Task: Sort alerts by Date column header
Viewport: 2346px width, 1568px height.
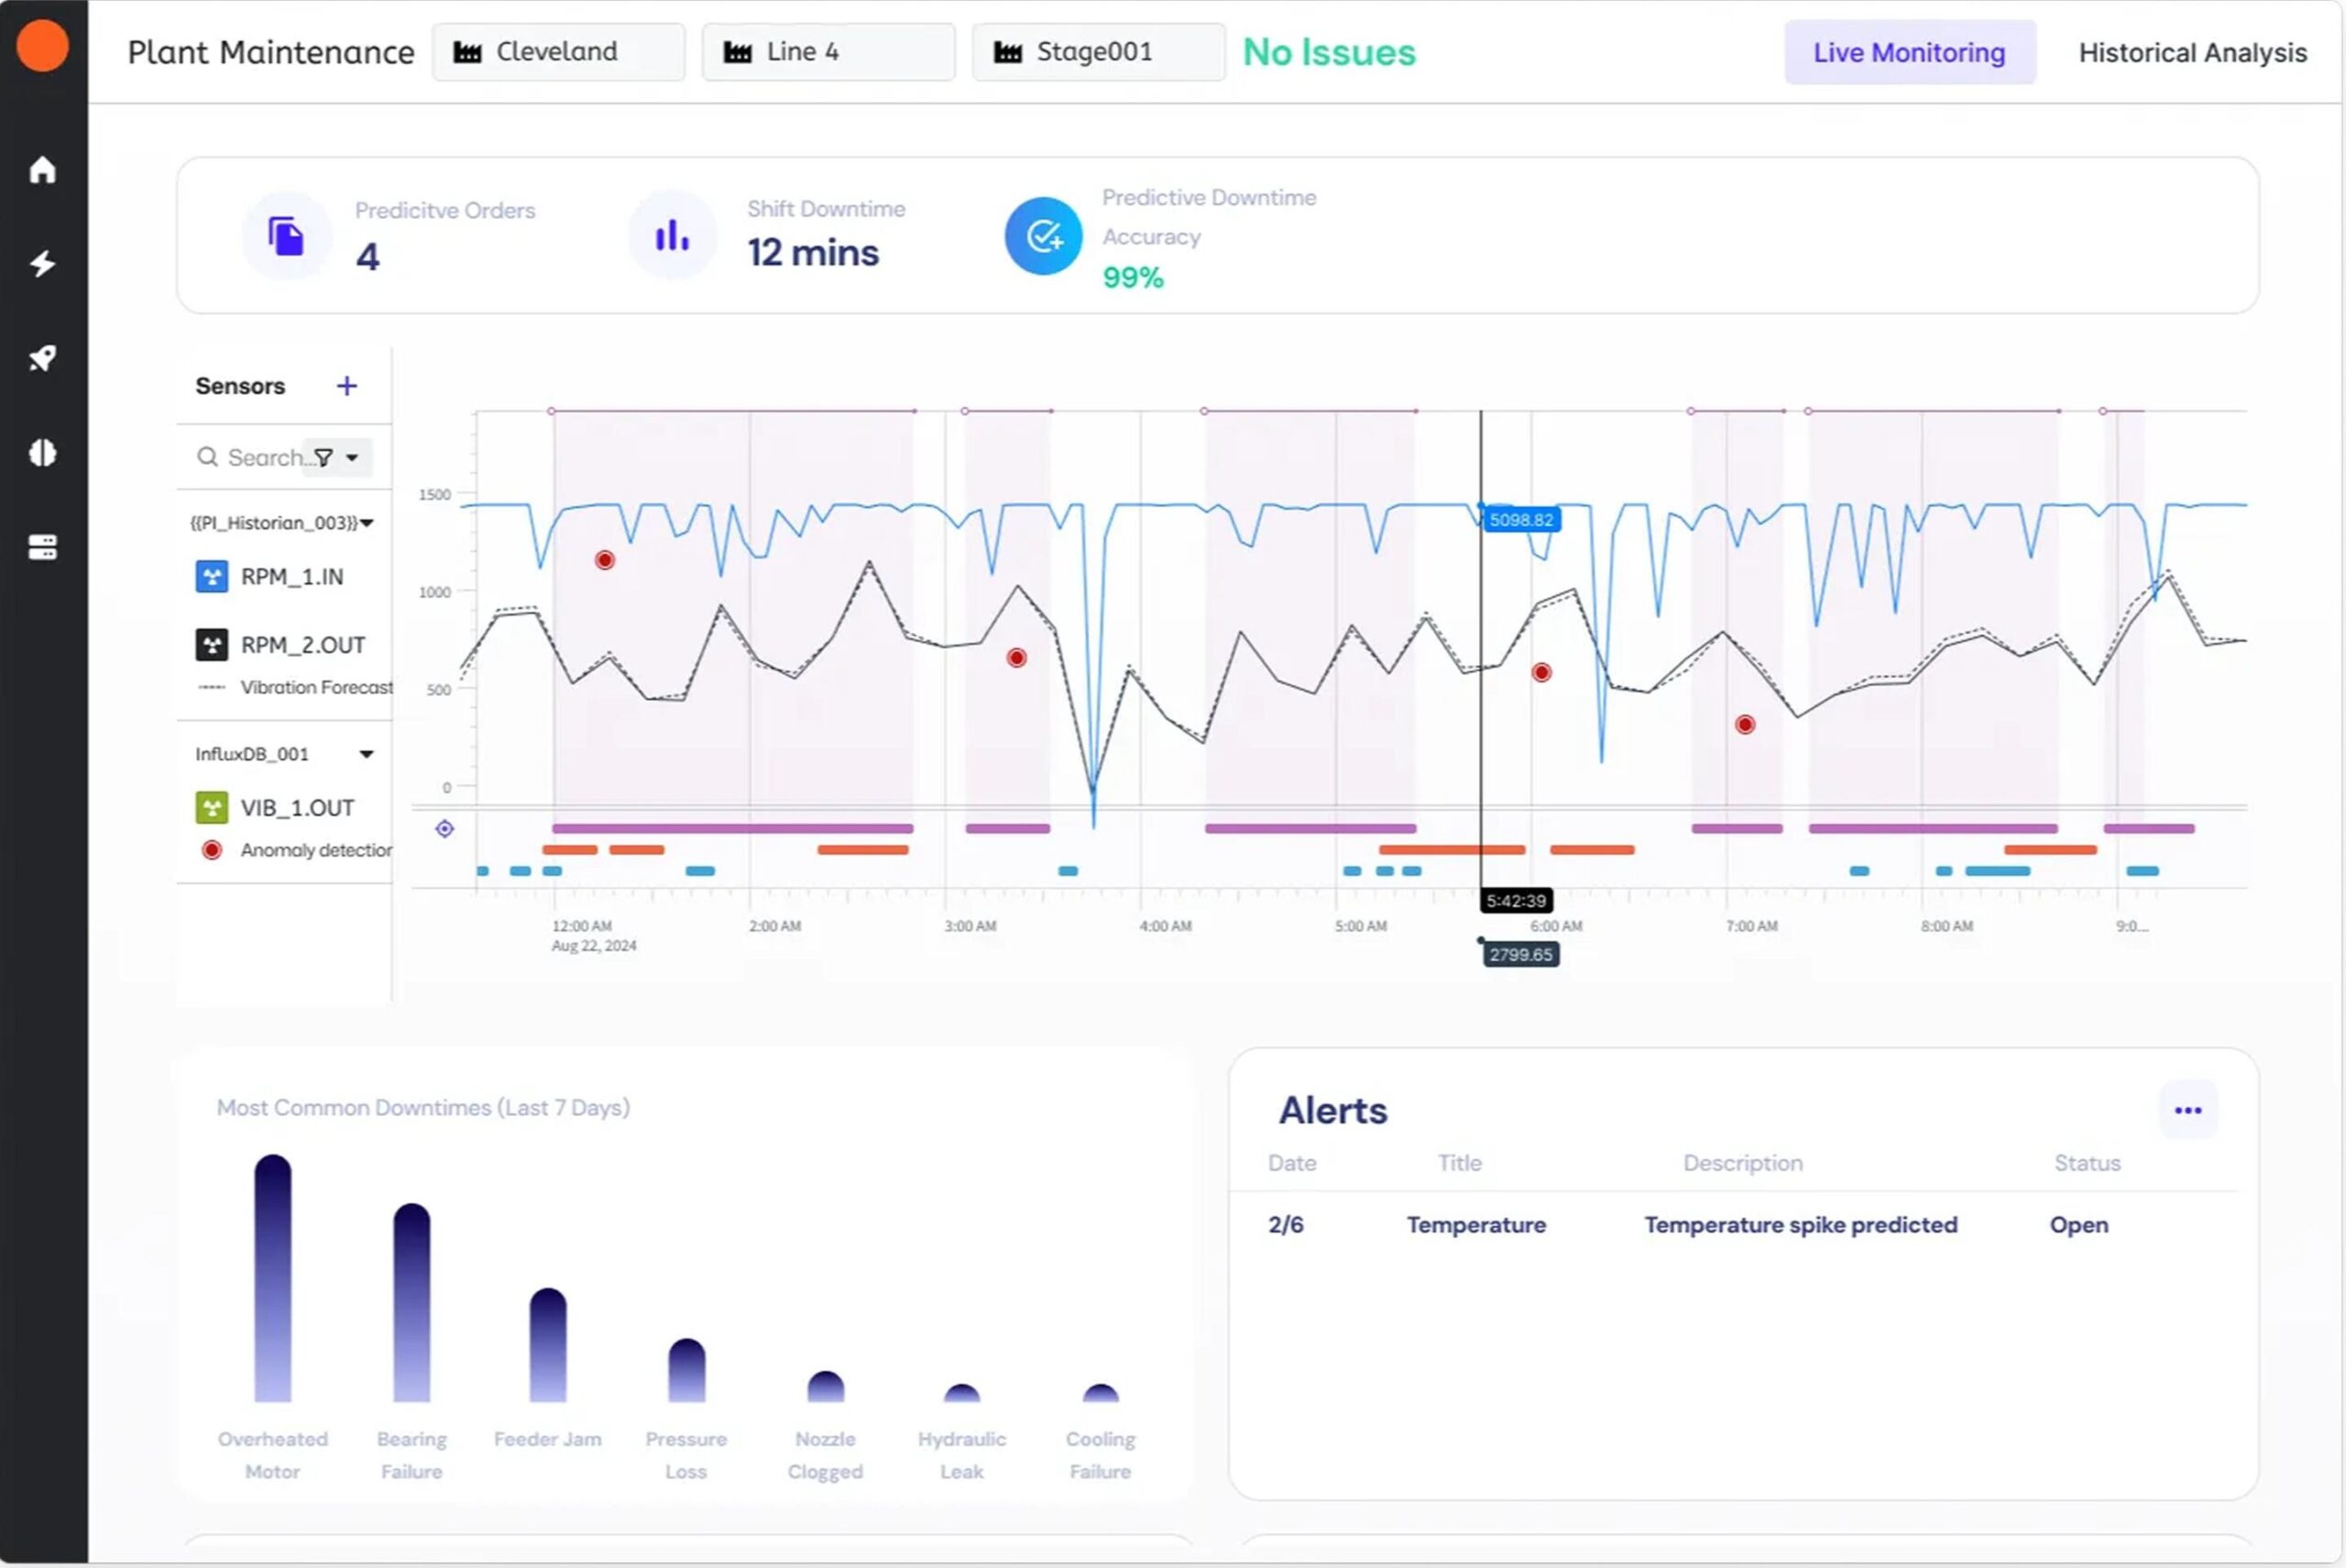Action: click(1292, 1163)
